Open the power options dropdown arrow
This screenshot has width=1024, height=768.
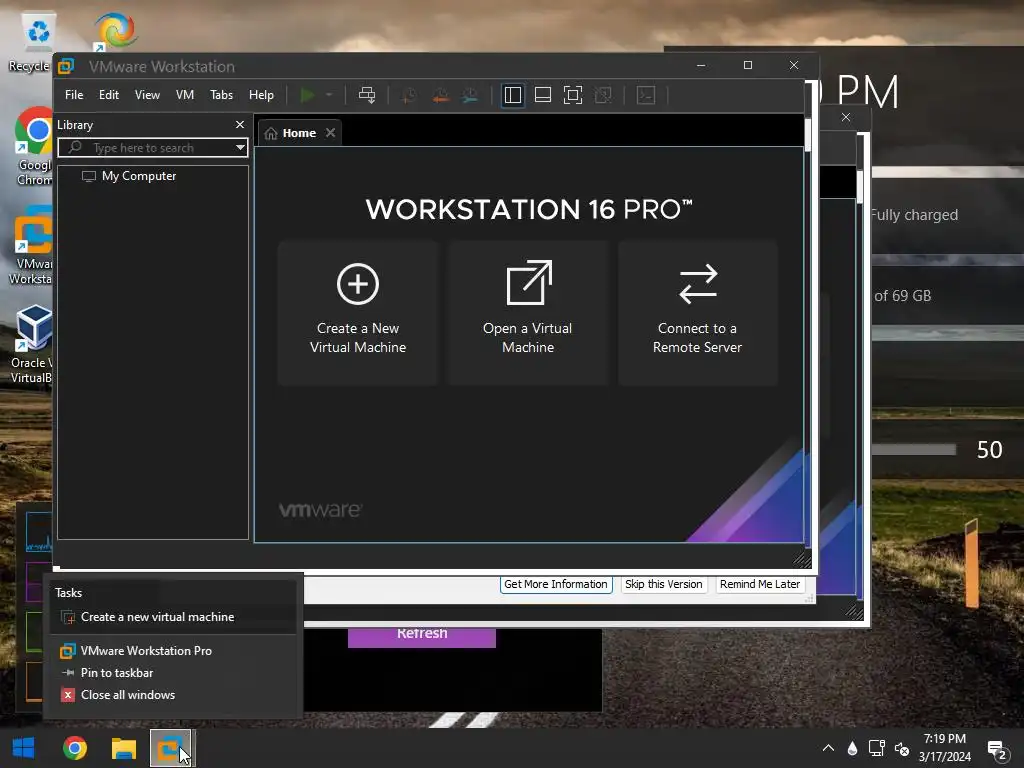click(329, 95)
